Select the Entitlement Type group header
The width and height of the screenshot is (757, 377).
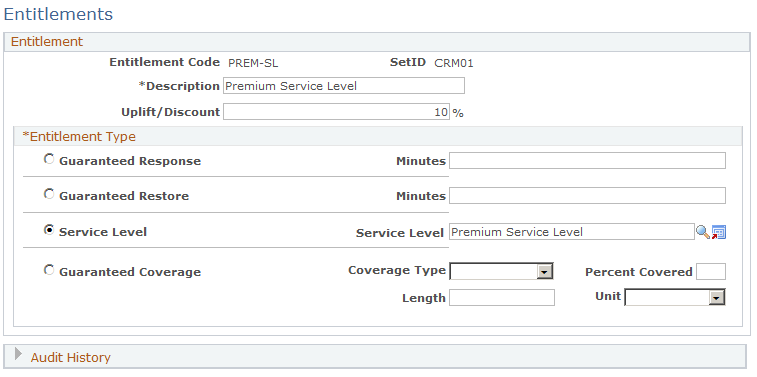(x=79, y=137)
